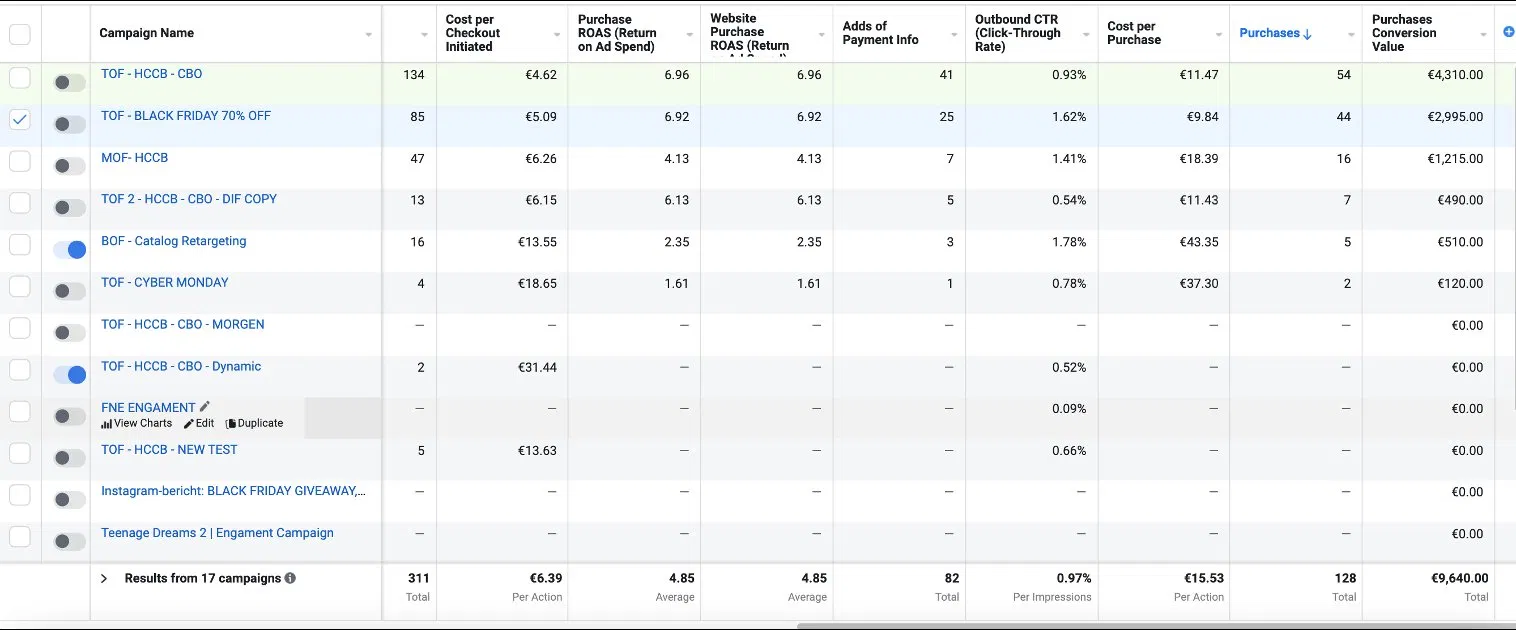Select checkbox for BOF - Catalog Retargeting
1516x630 pixels.
tap(20, 244)
